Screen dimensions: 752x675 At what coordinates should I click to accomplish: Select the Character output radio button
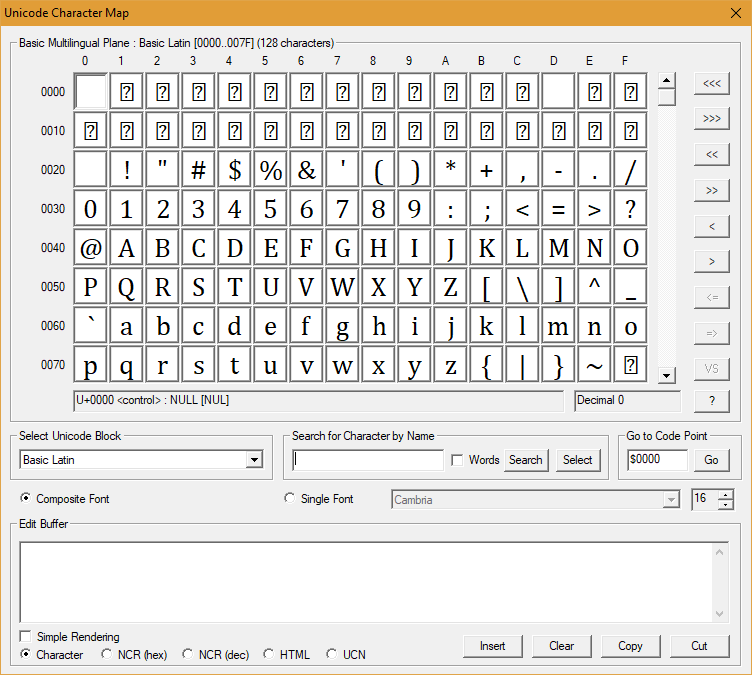click(25, 654)
